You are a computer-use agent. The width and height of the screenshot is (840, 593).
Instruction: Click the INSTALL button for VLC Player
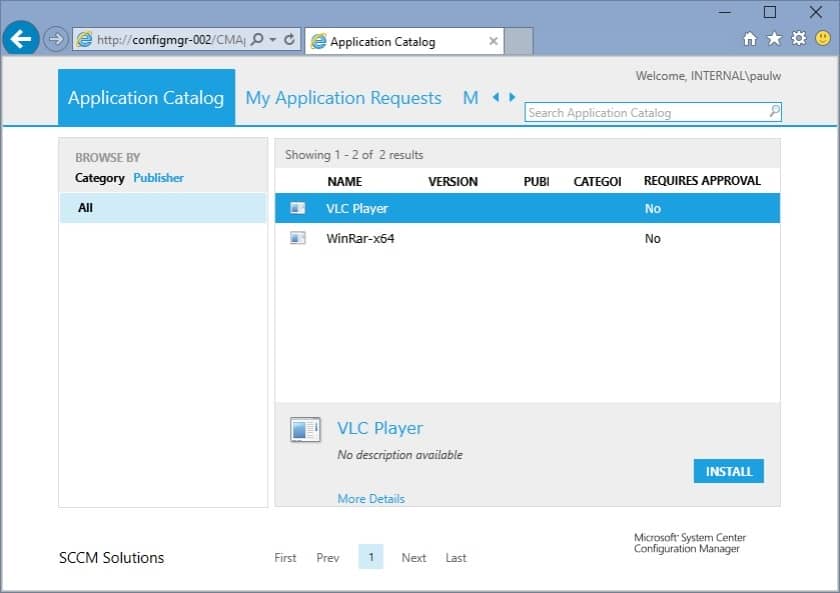(728, 471)
